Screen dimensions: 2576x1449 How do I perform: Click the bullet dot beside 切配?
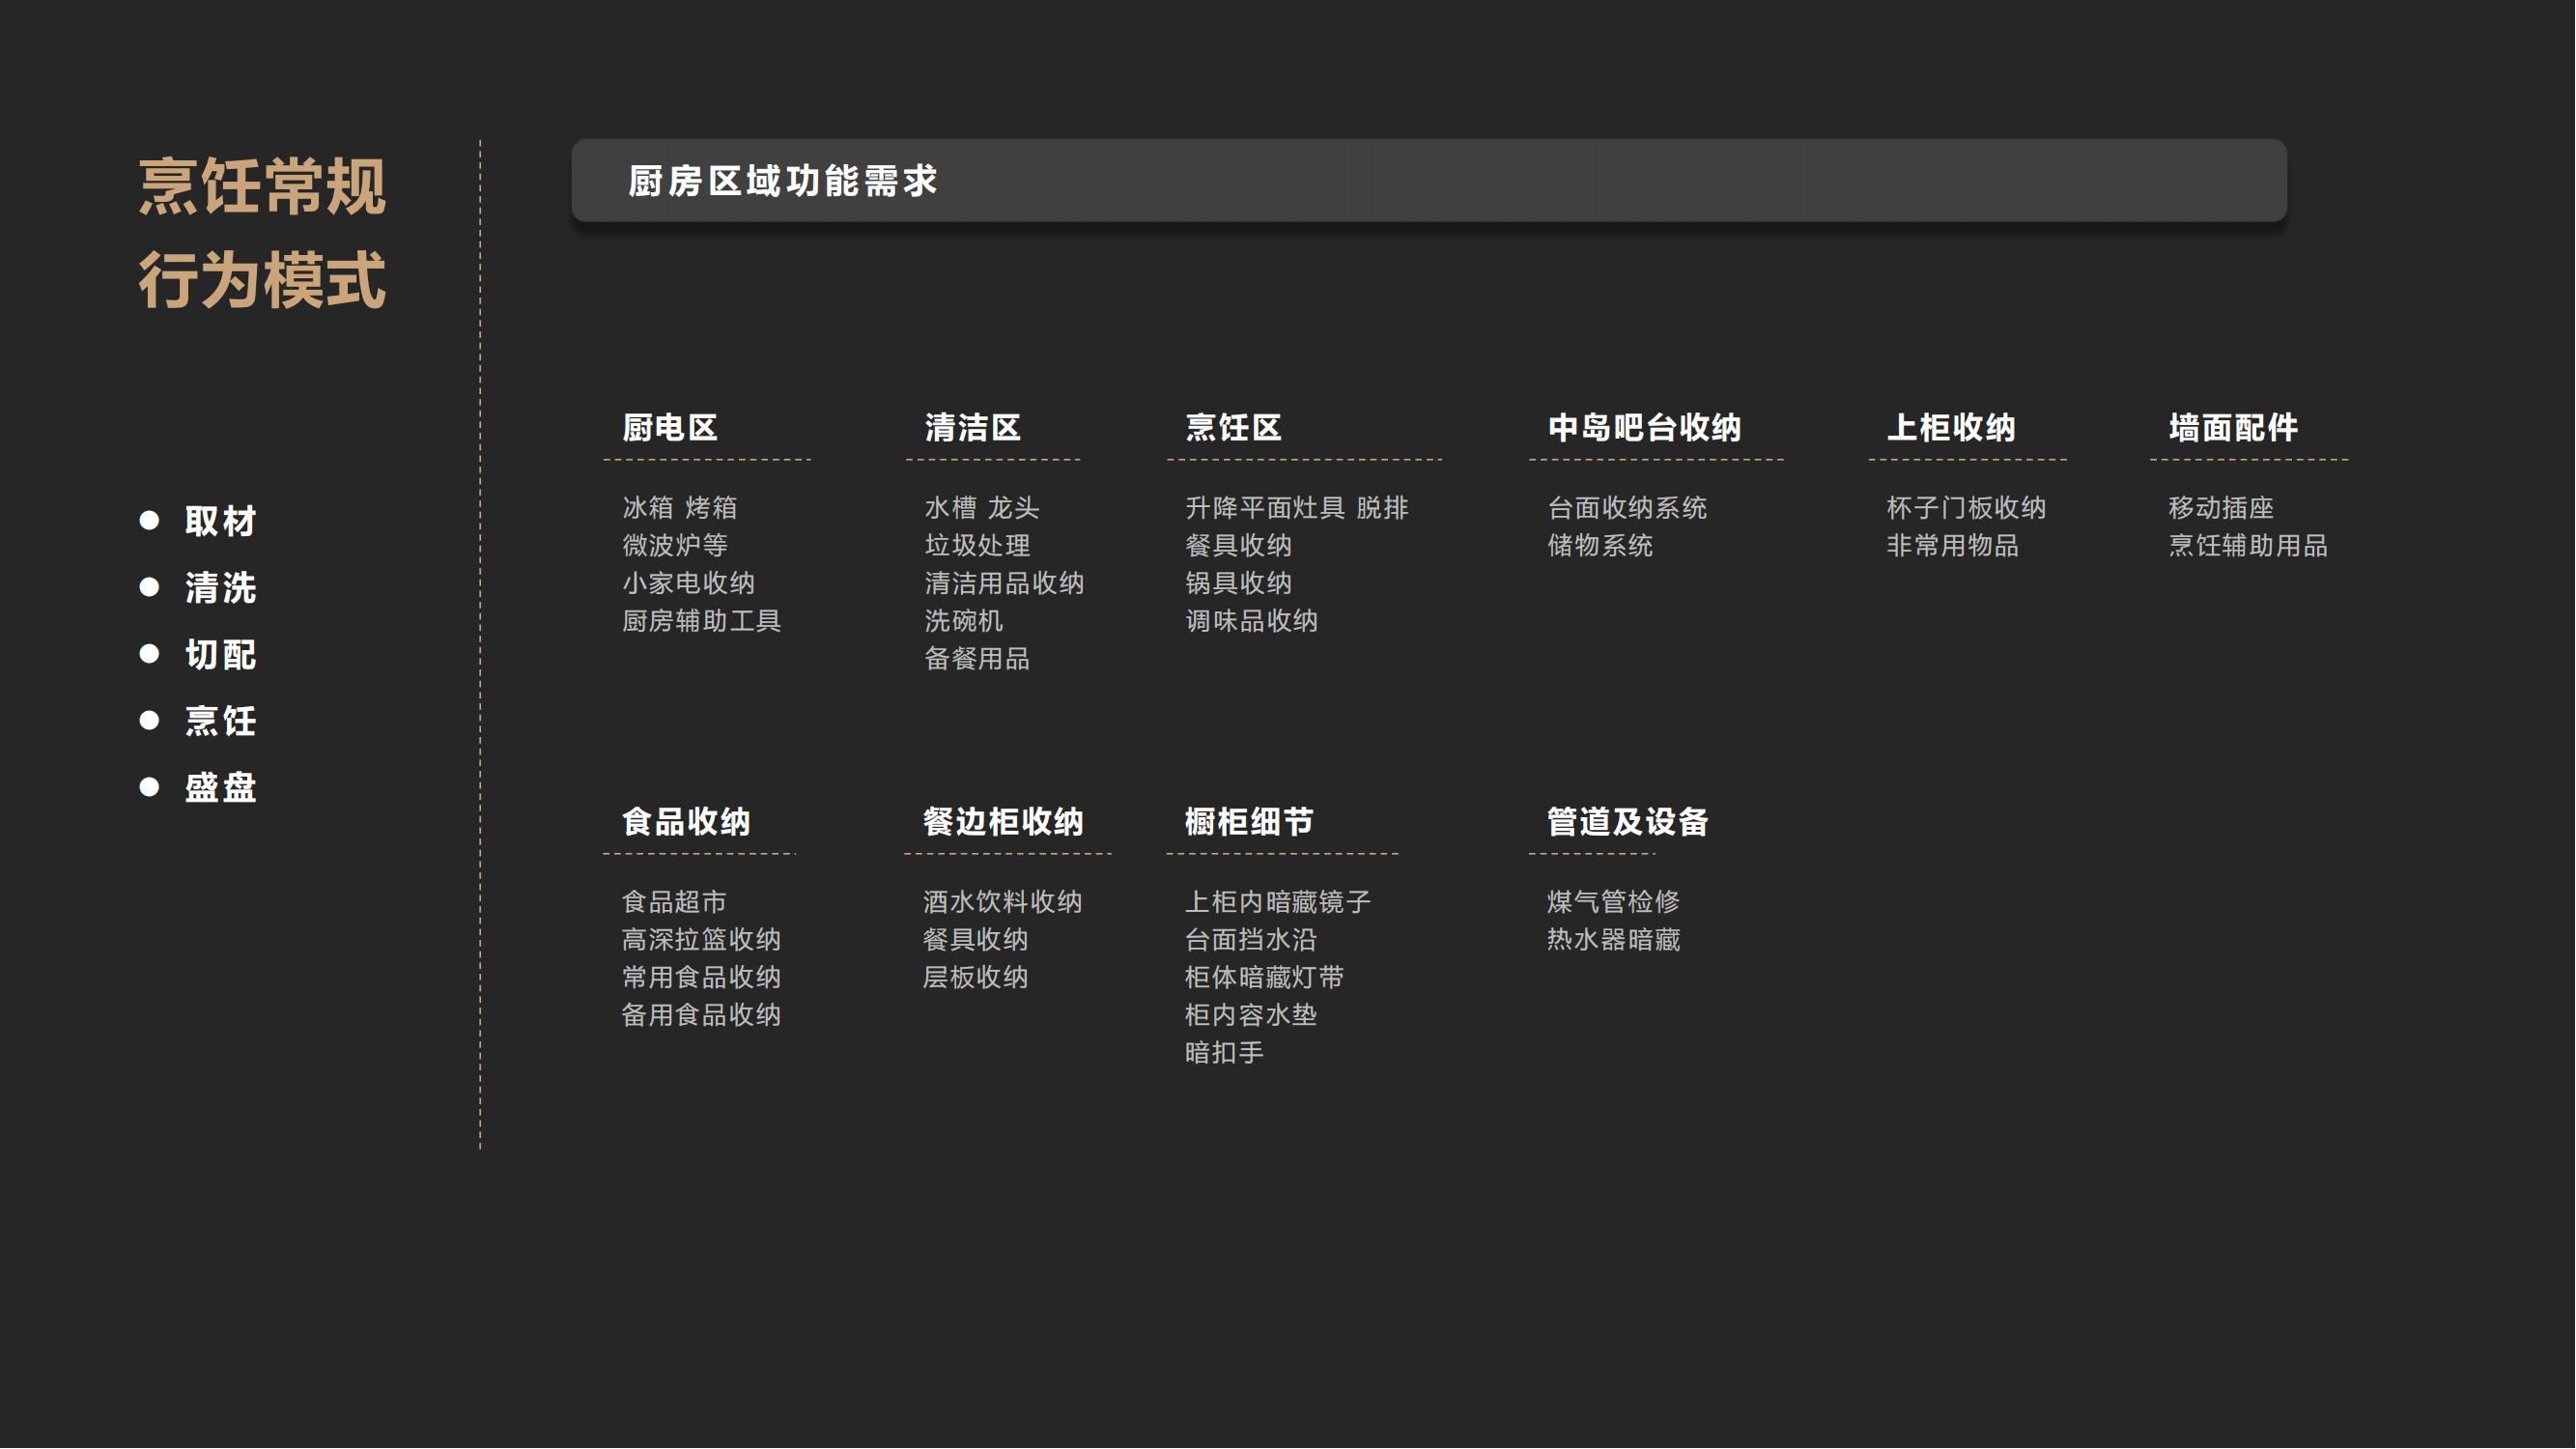(x=149, y=654)
